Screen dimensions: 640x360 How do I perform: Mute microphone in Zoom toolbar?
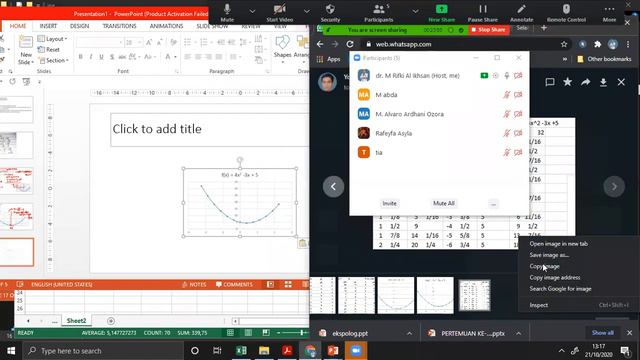click(x=227, y=13)
